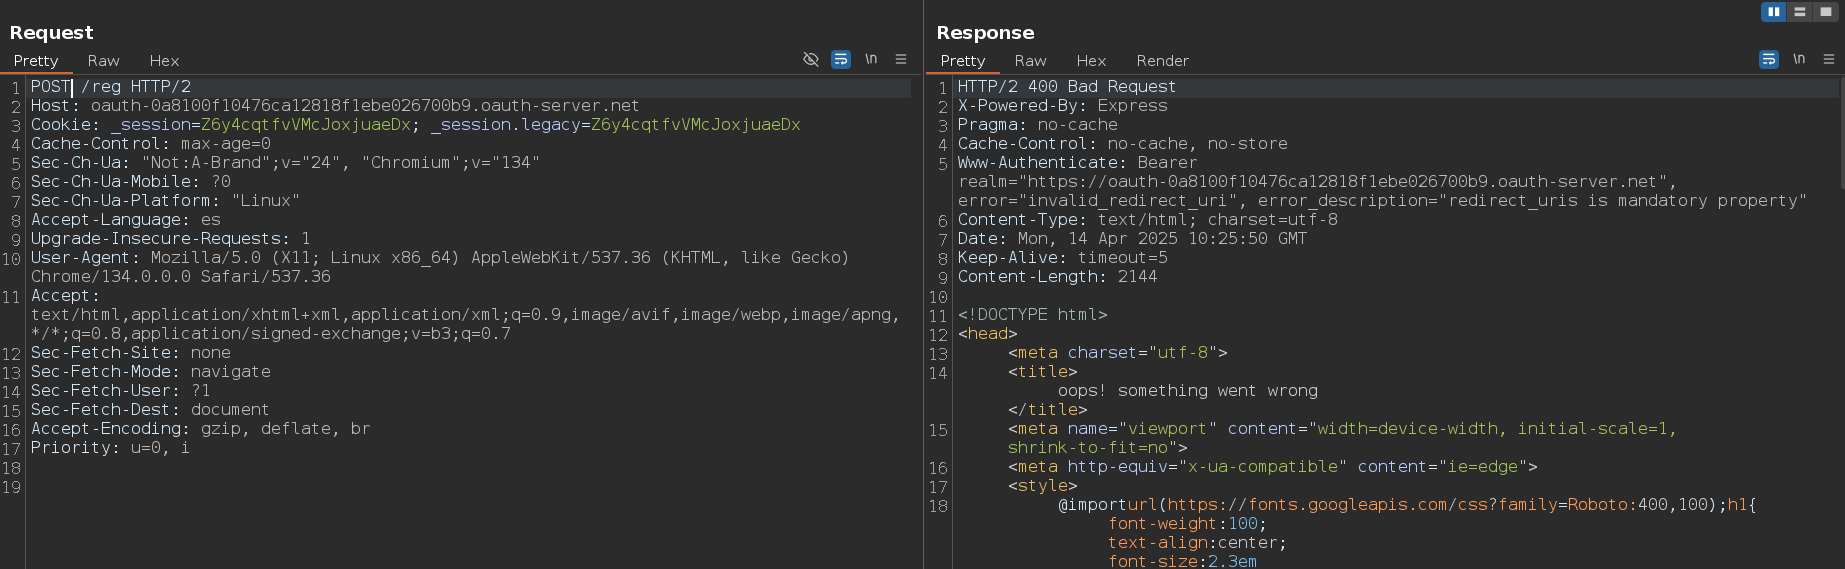
Task: Show non-printable characters in Request pane
Action: [x=871, y=60]
